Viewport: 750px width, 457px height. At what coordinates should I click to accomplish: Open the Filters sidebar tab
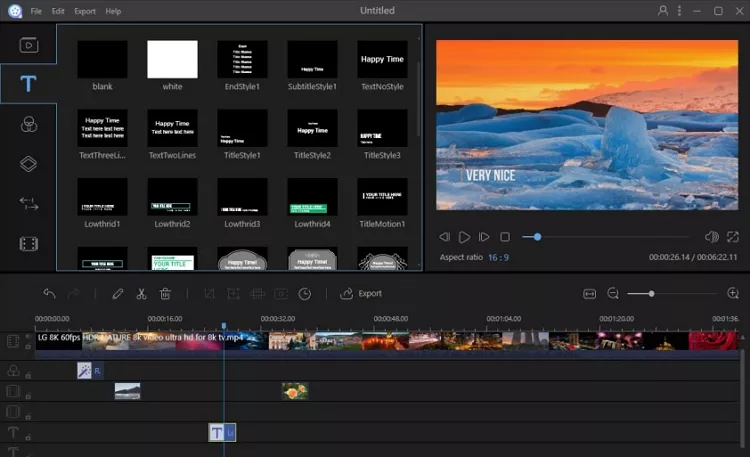point(29,124)
